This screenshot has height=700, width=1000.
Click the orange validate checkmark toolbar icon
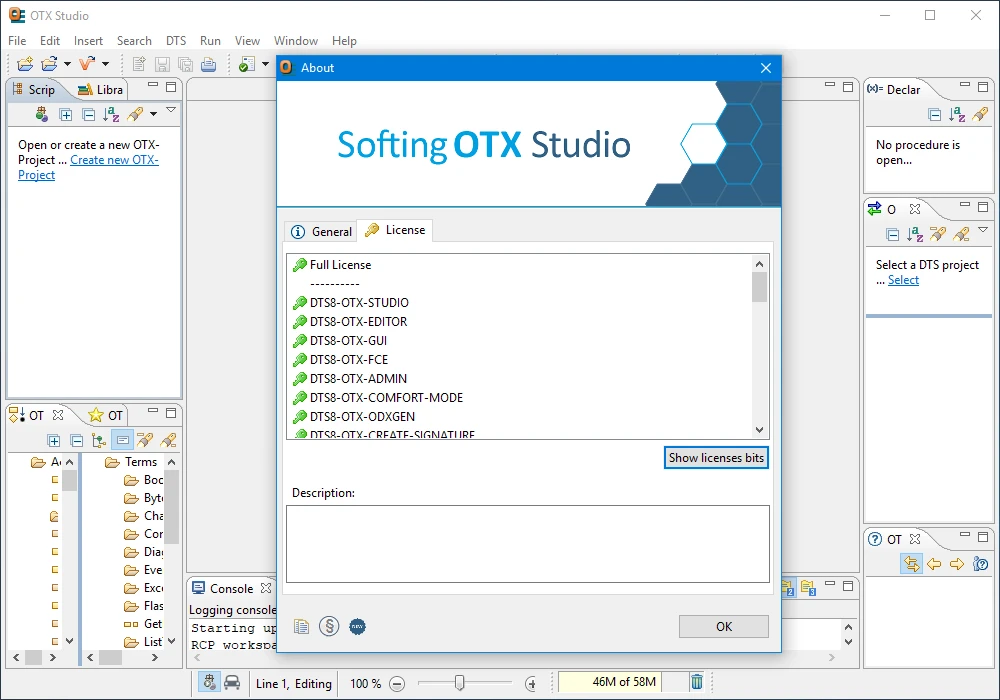click(86, 64)
